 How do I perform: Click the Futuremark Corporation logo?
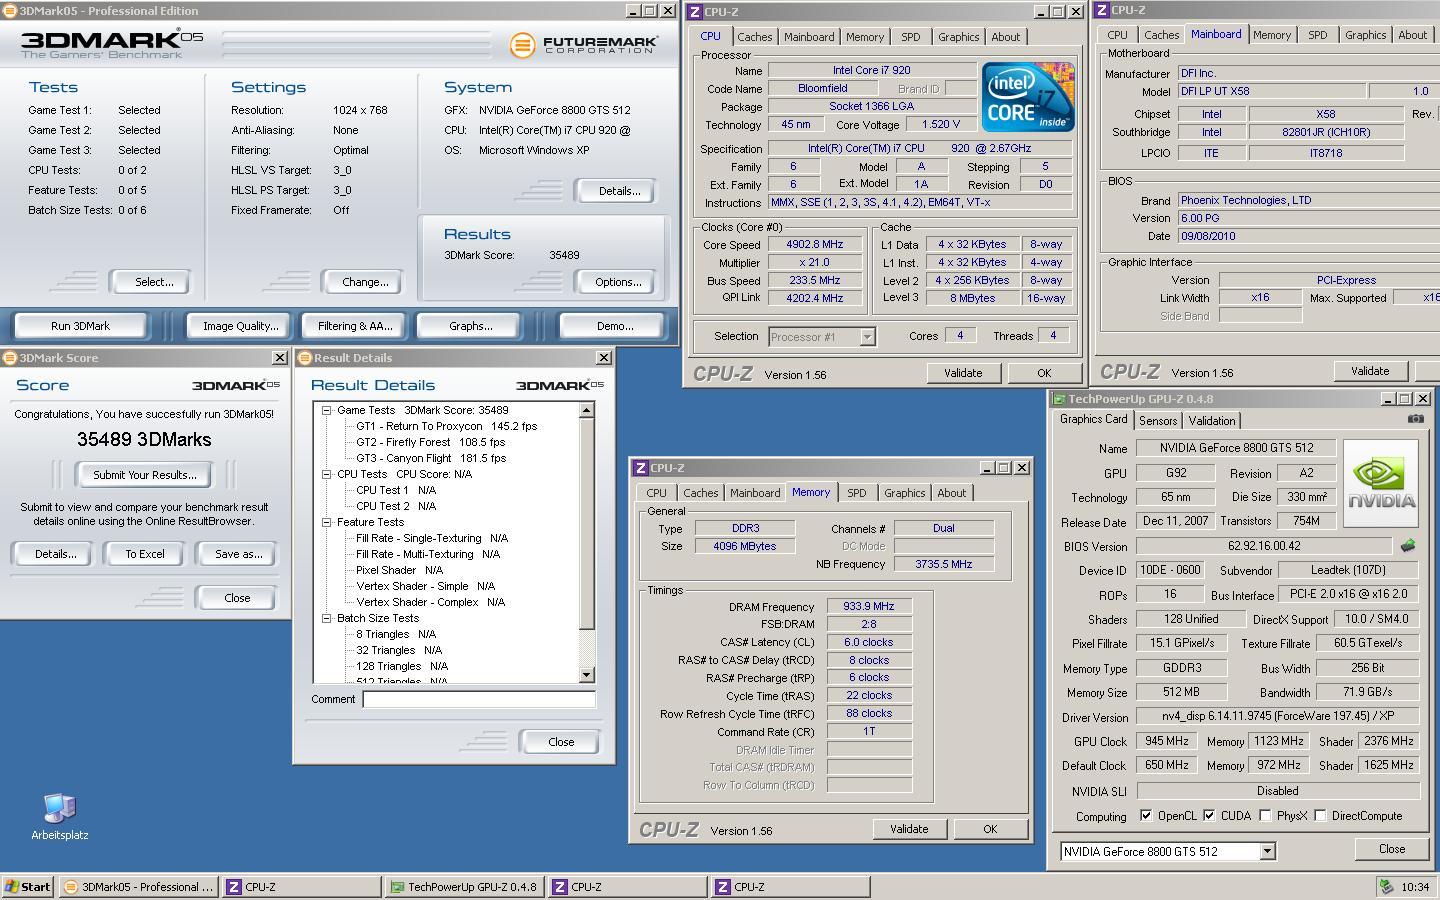(583, 45)
